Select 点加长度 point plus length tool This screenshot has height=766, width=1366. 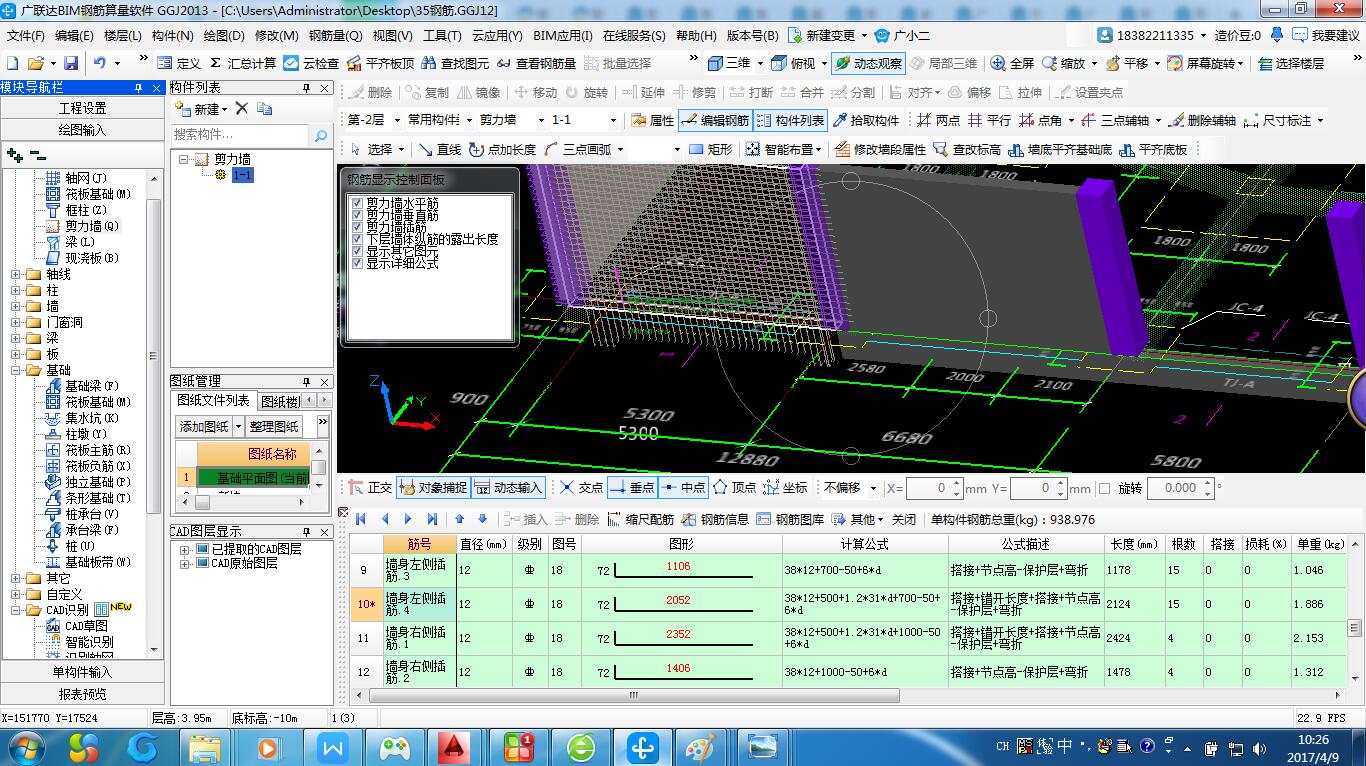(x=503, y=149)
